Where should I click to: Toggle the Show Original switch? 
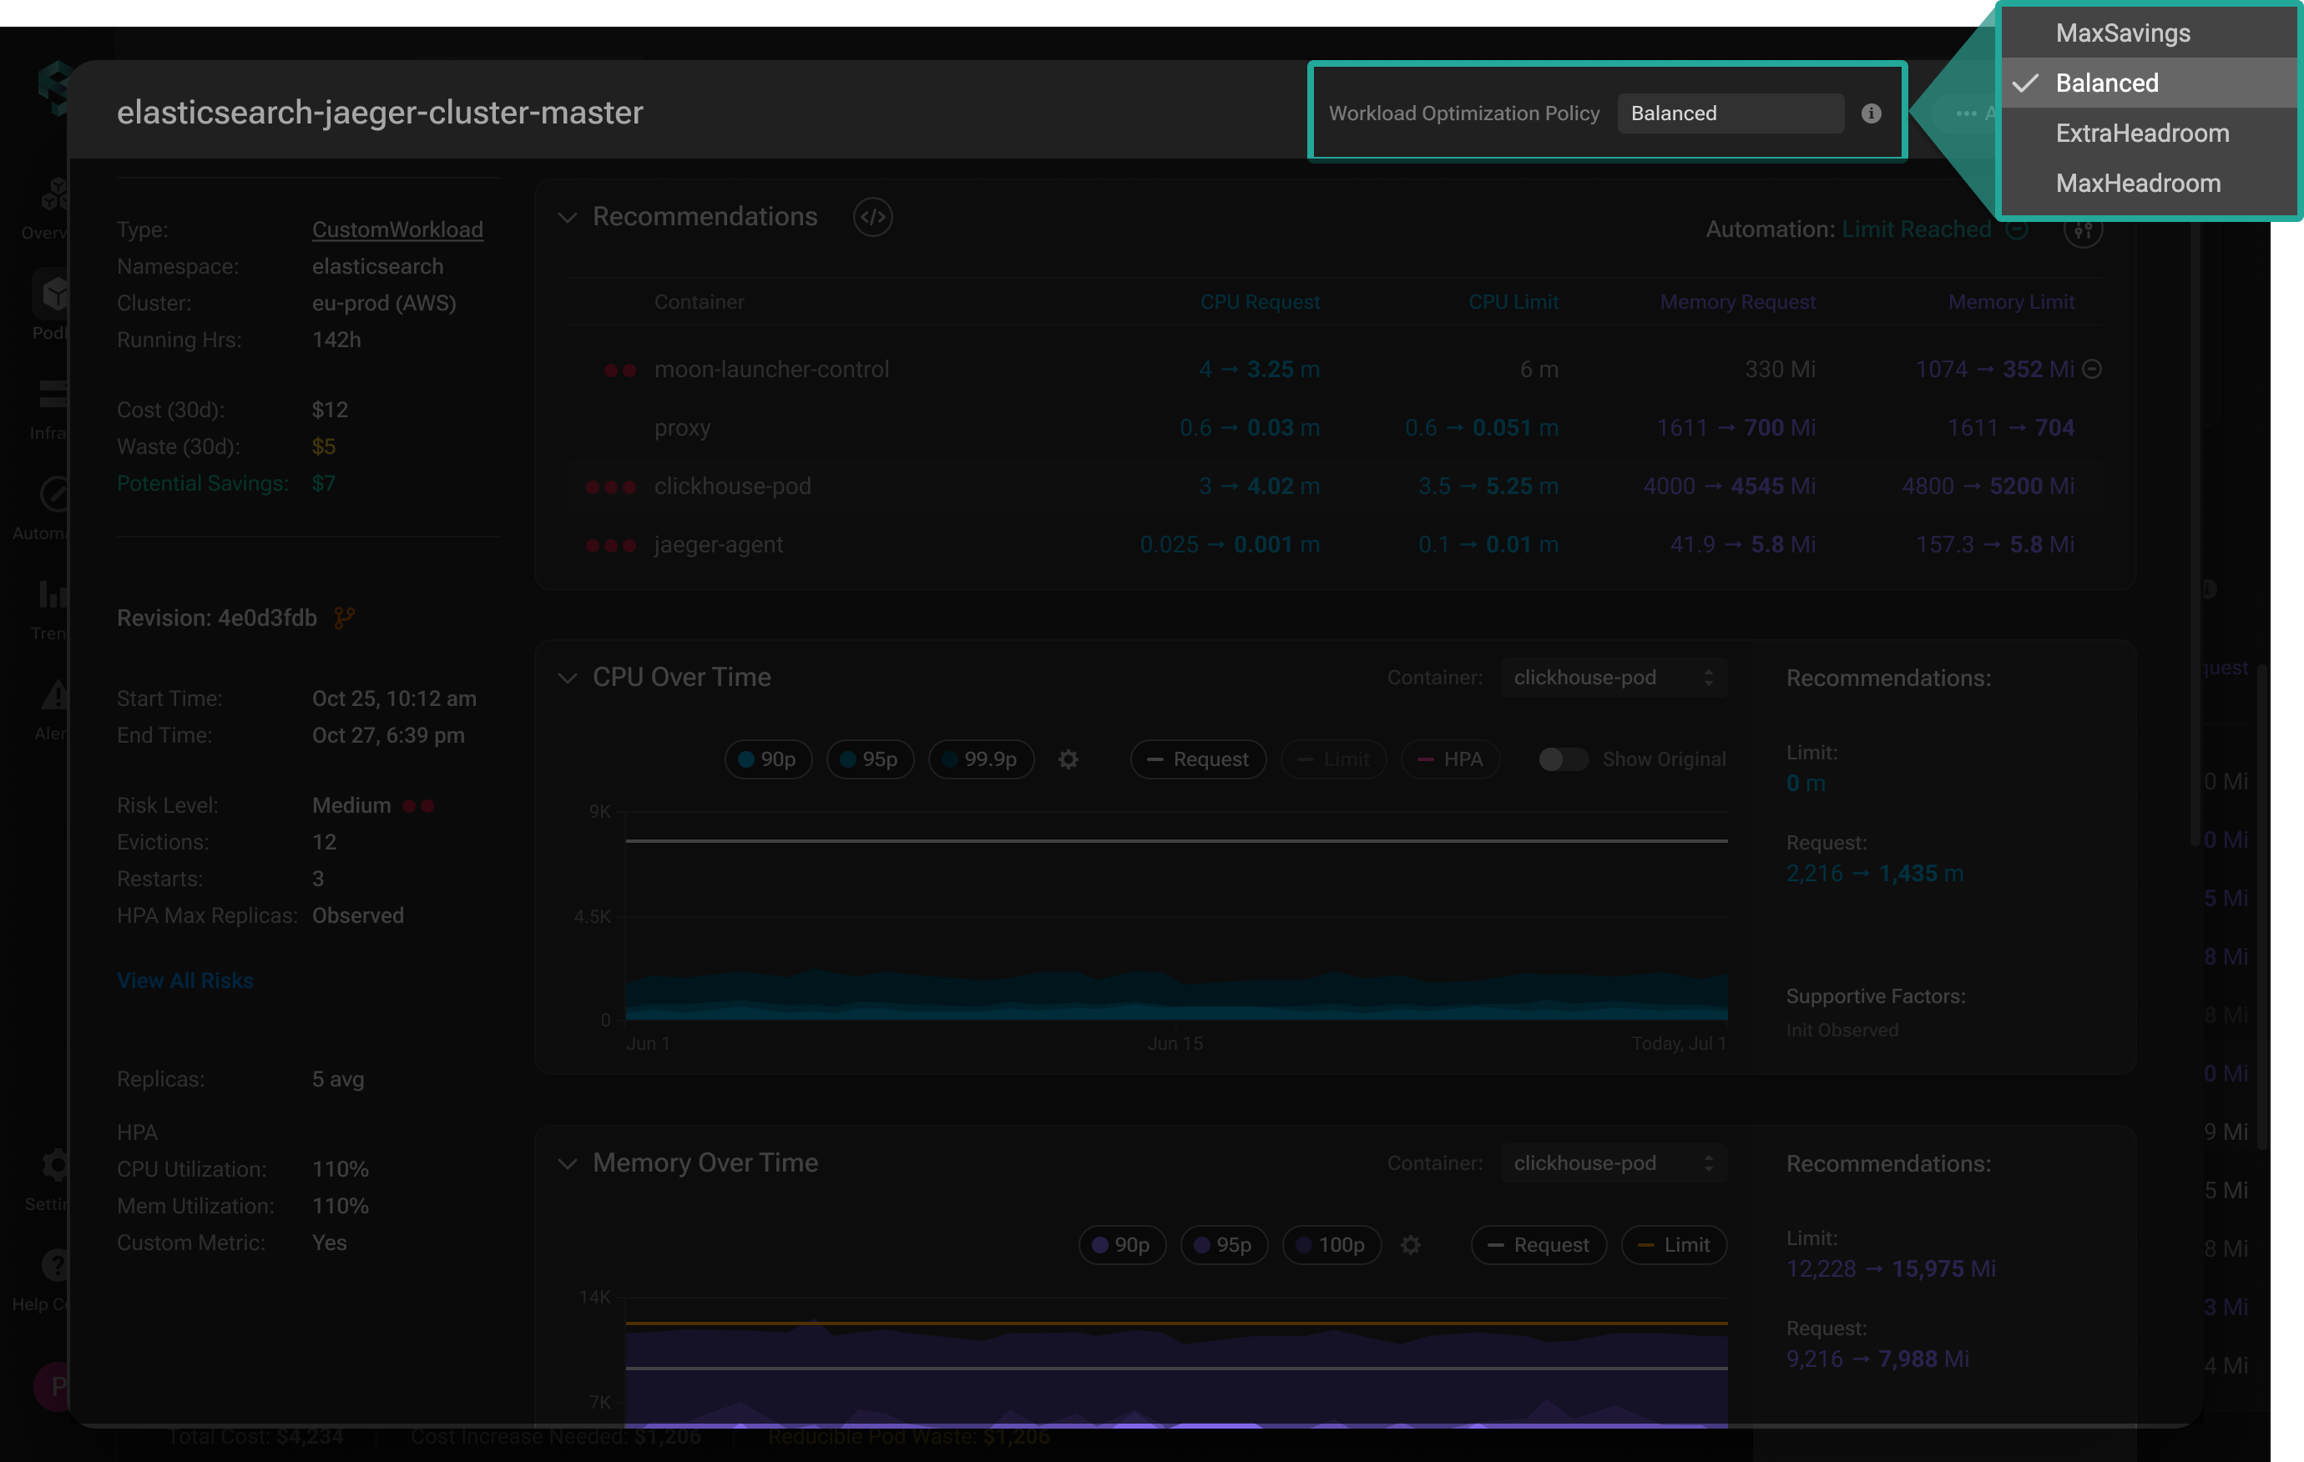1562,759
